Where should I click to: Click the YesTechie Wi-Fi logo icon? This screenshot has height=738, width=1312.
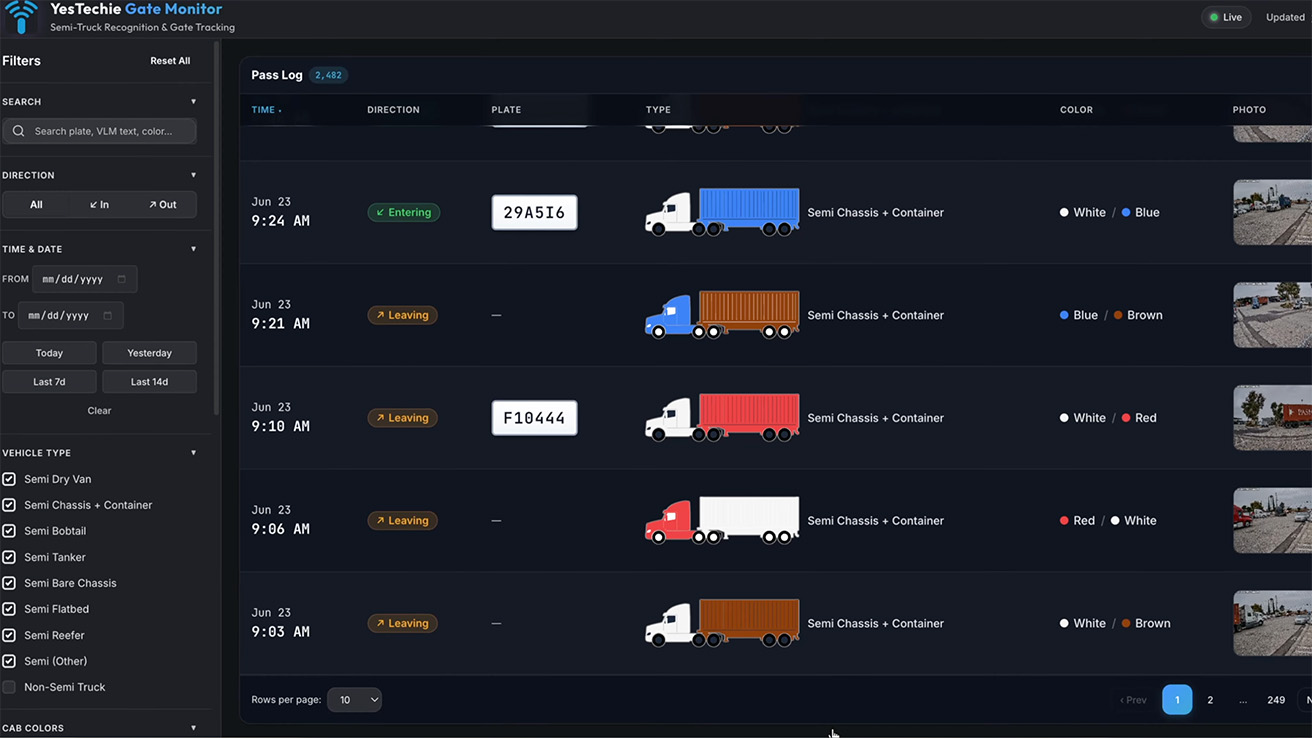tap(21, 16)
